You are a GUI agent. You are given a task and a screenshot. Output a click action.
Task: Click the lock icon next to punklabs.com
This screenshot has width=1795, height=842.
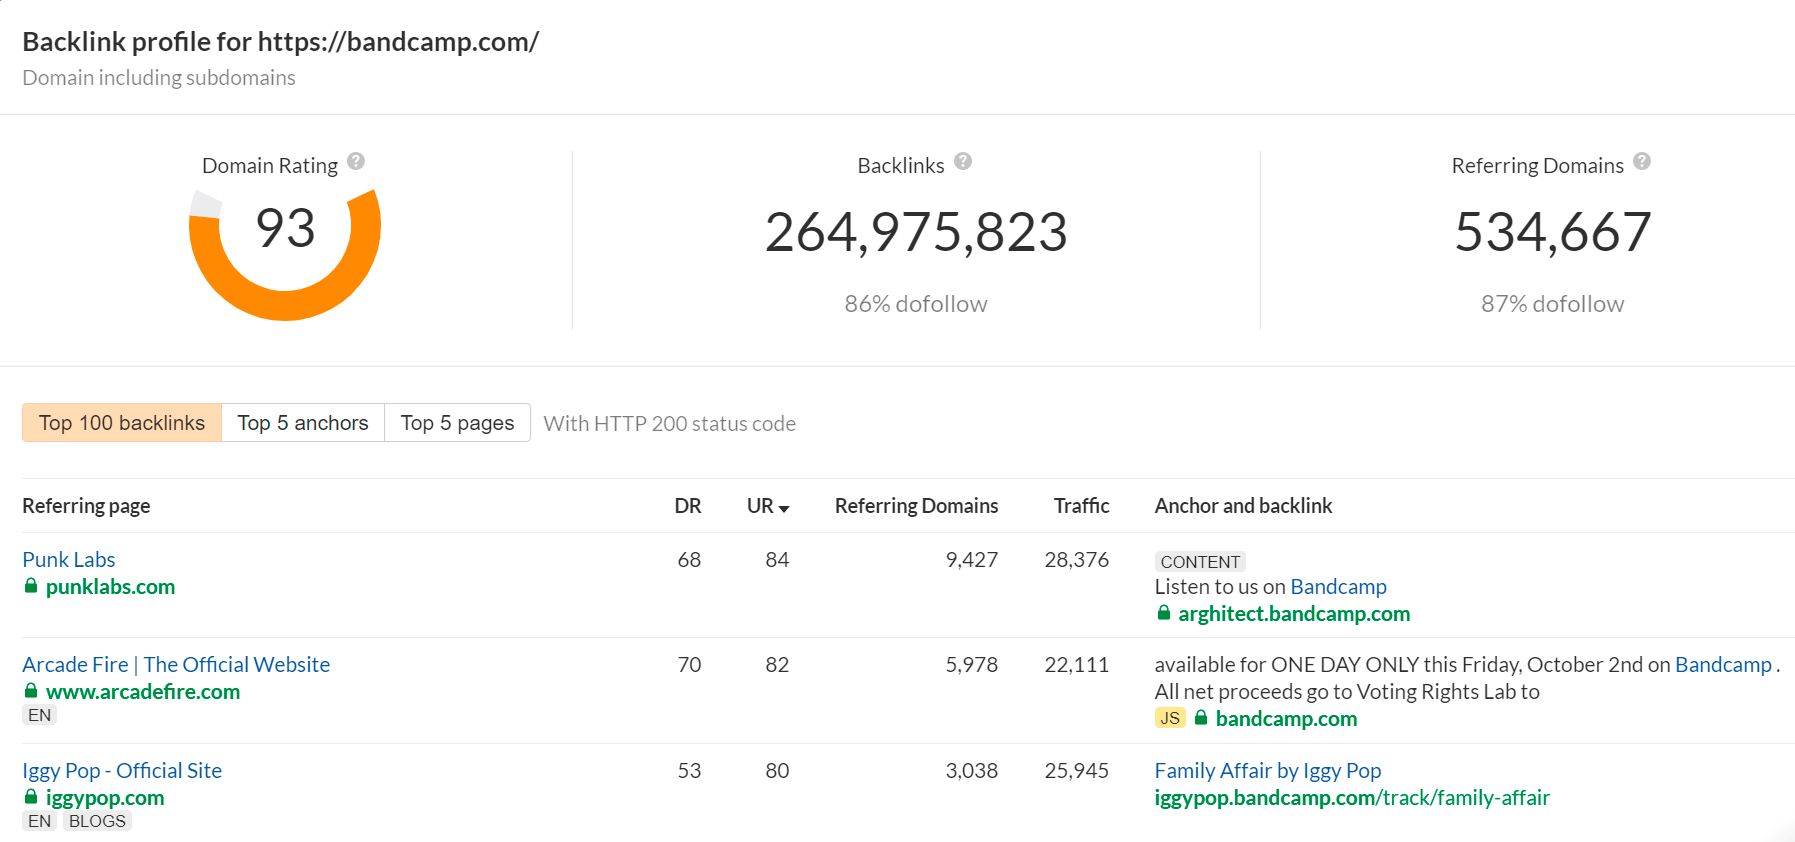[x=31, y=586]
